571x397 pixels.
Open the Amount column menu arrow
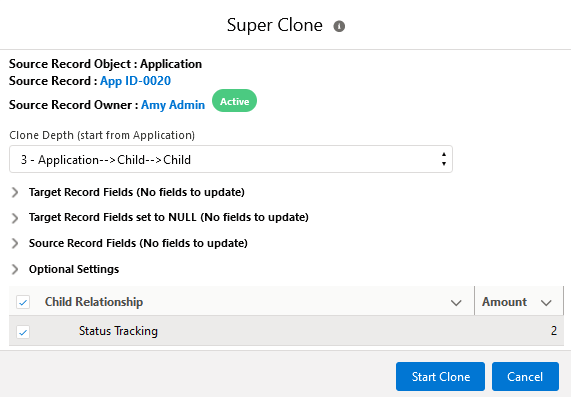click(x=546, y=303)
